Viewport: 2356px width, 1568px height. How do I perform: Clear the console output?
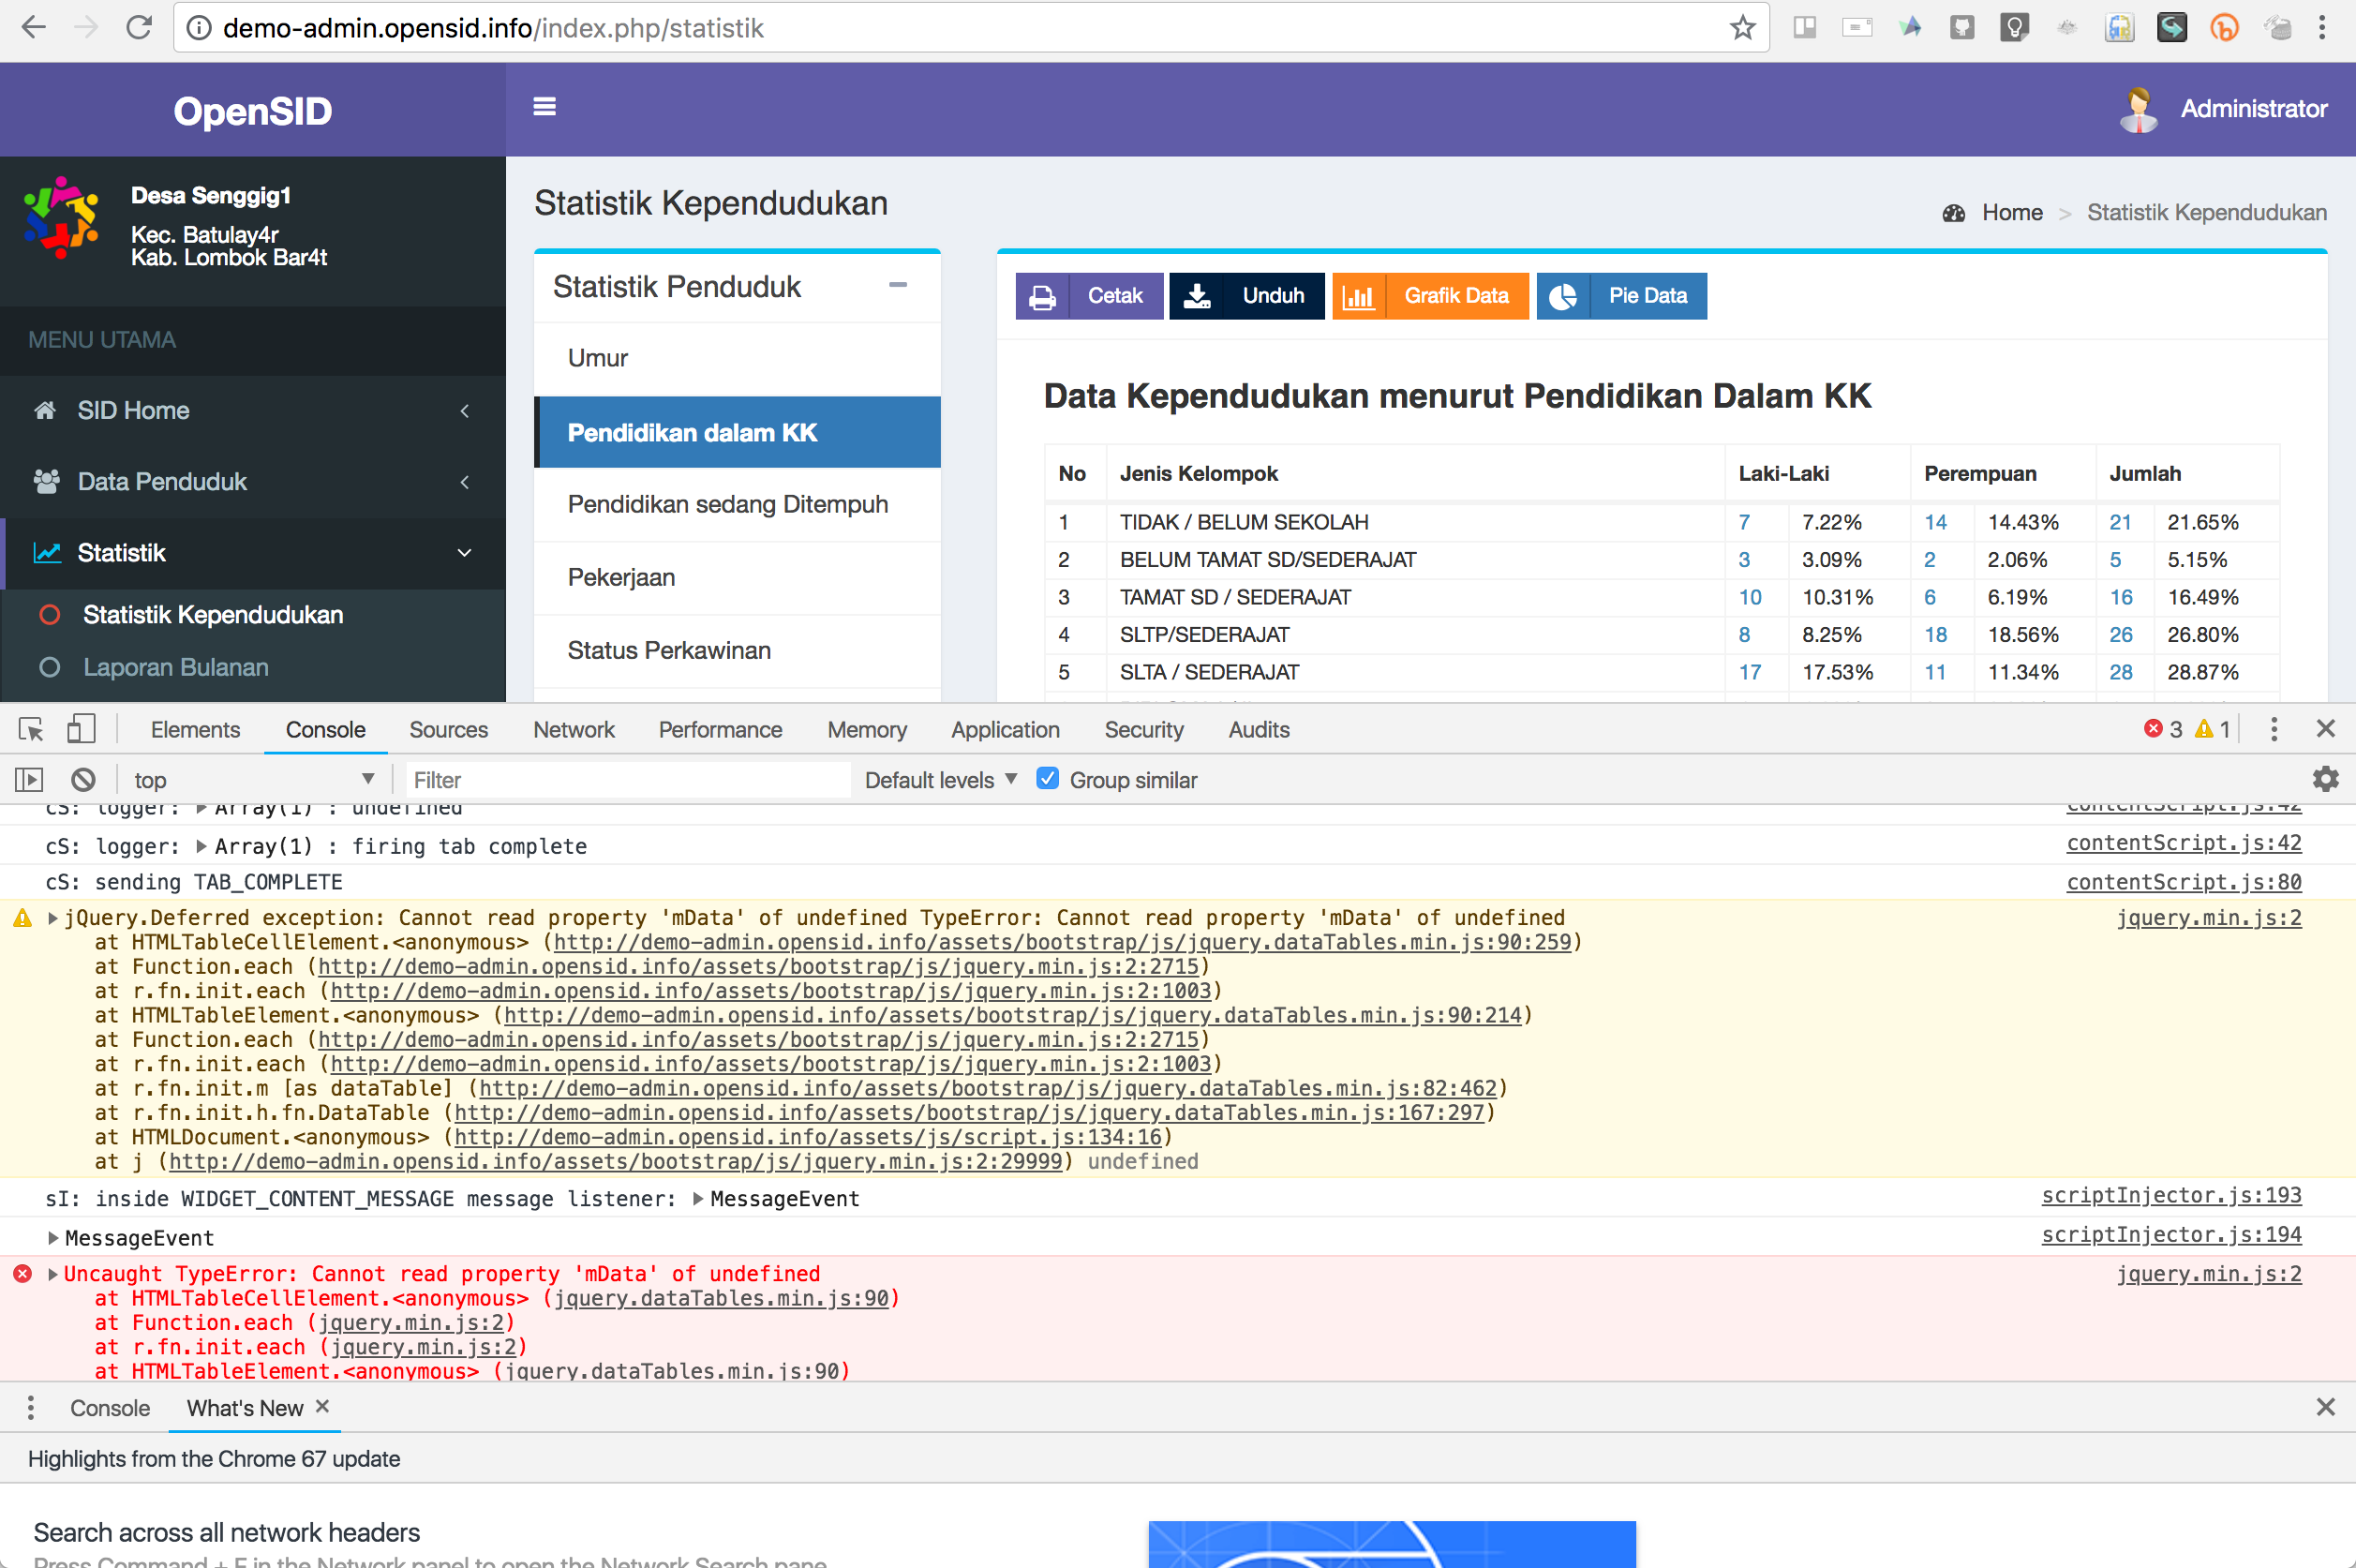tap(83, 779)
